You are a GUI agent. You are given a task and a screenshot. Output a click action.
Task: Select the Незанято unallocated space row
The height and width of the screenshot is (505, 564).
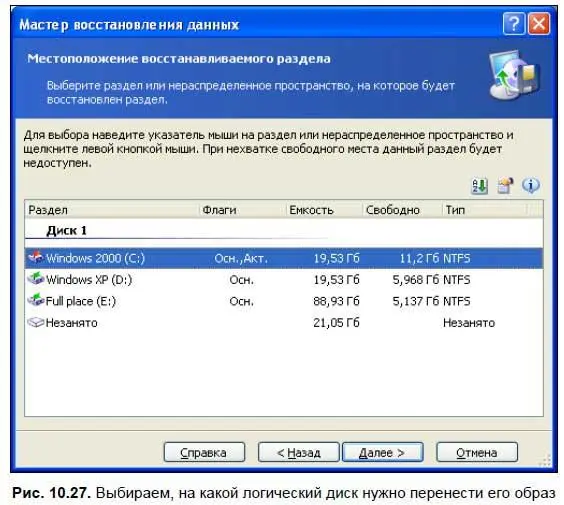click(284, 323)
